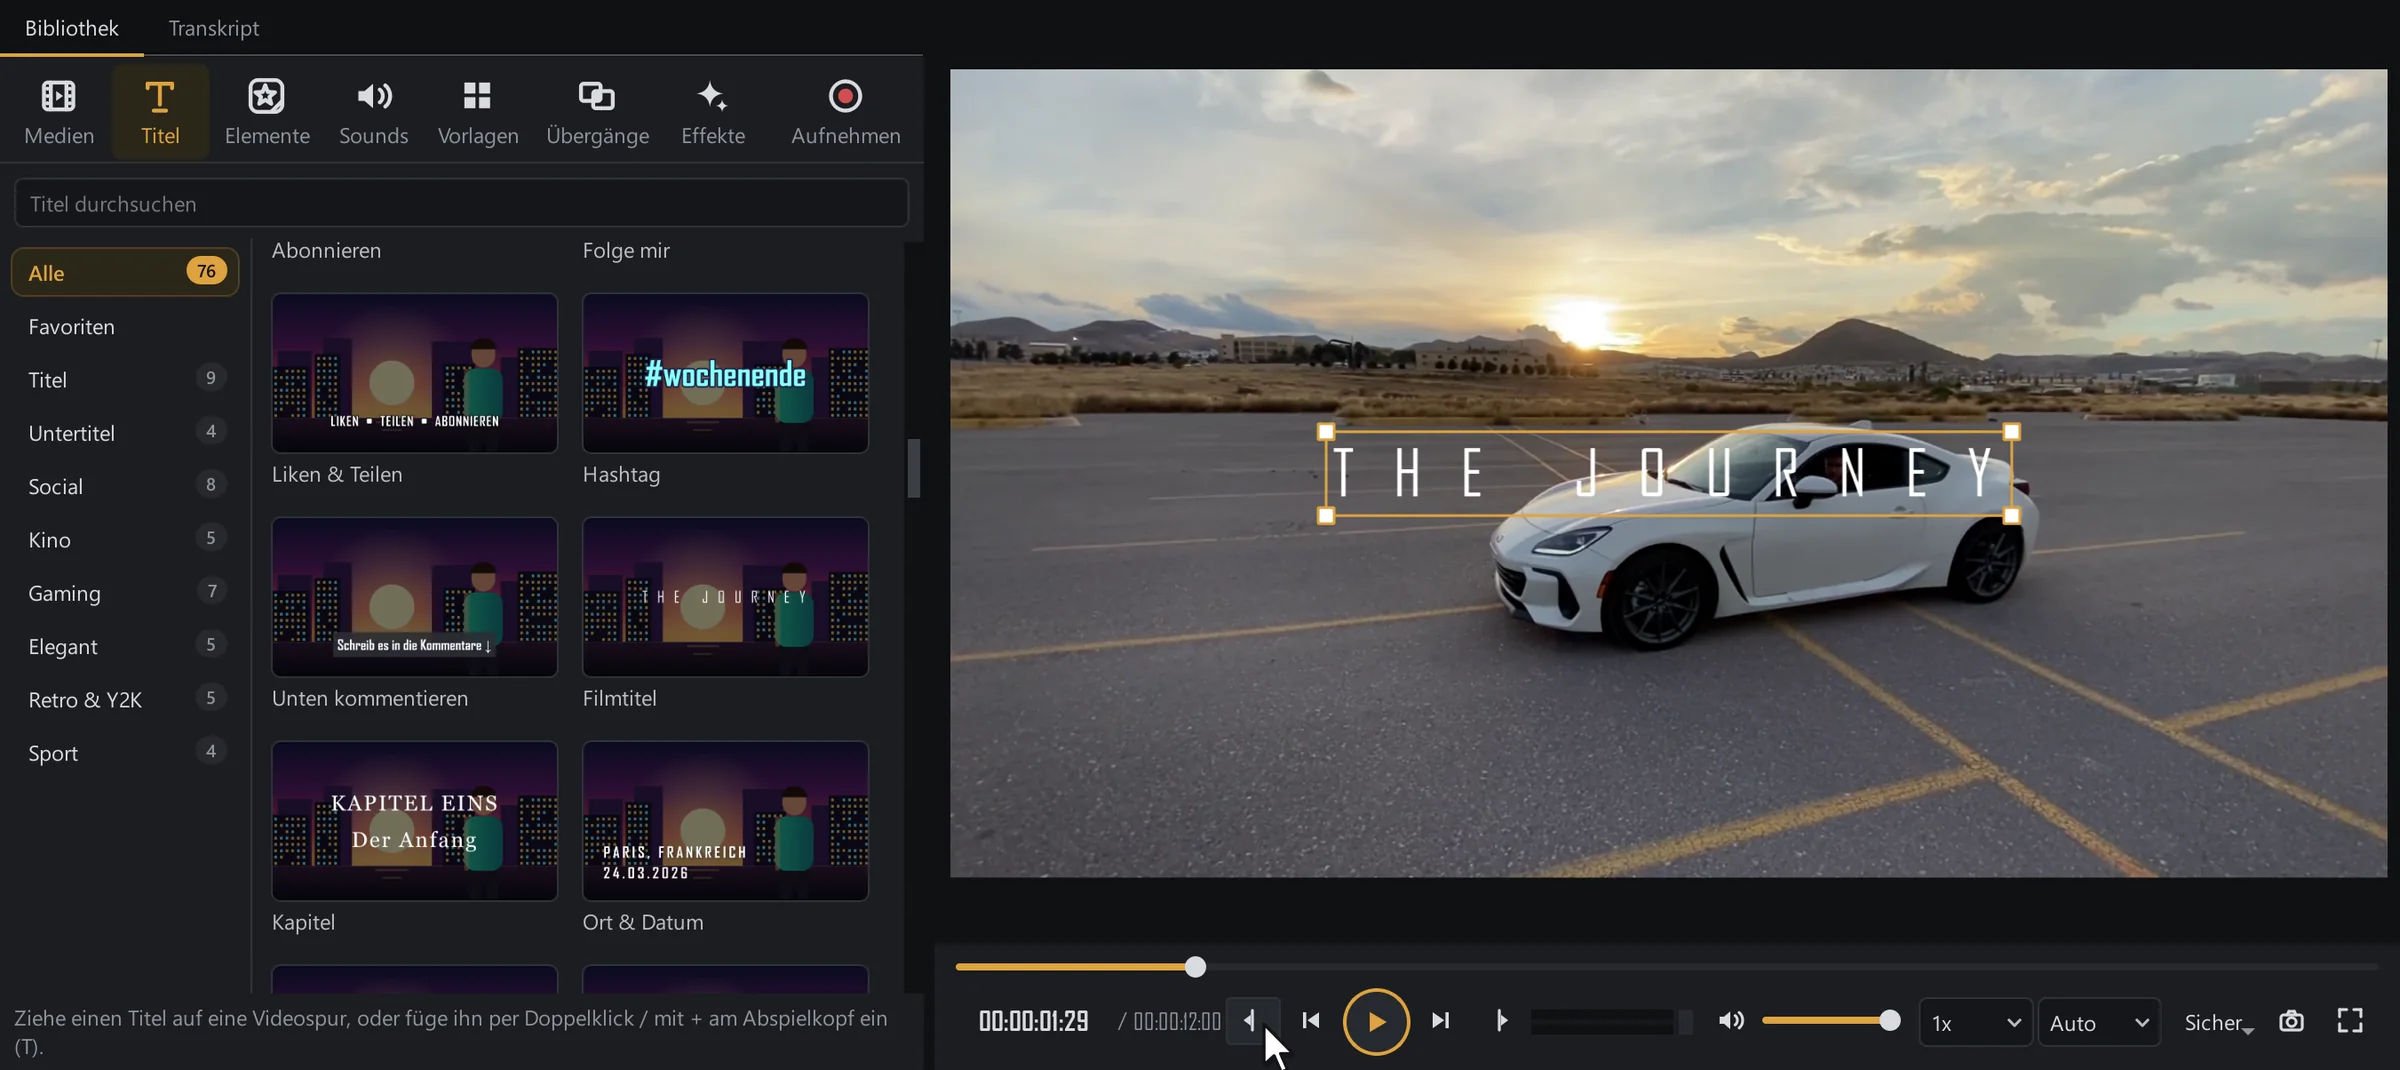Viewport: 2400px width, 1070px height.
Task: Click the Titel durchsuchen search field
Action: point(461,203)
